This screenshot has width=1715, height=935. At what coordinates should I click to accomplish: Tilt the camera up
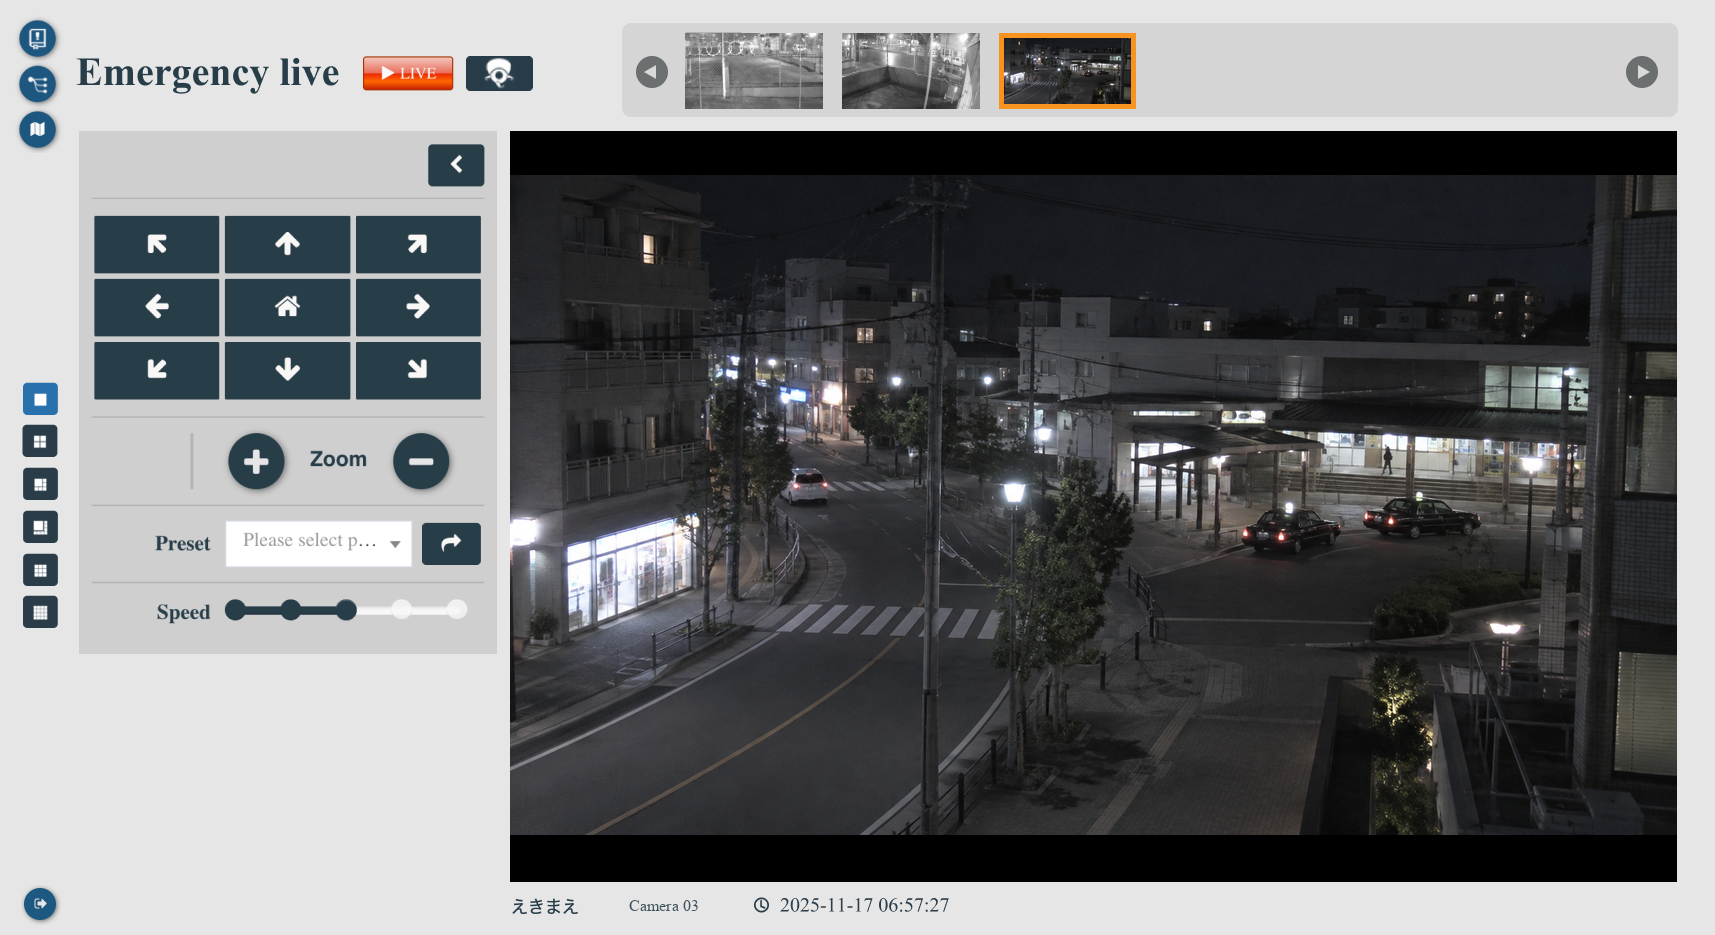click(x=288, y=244)
